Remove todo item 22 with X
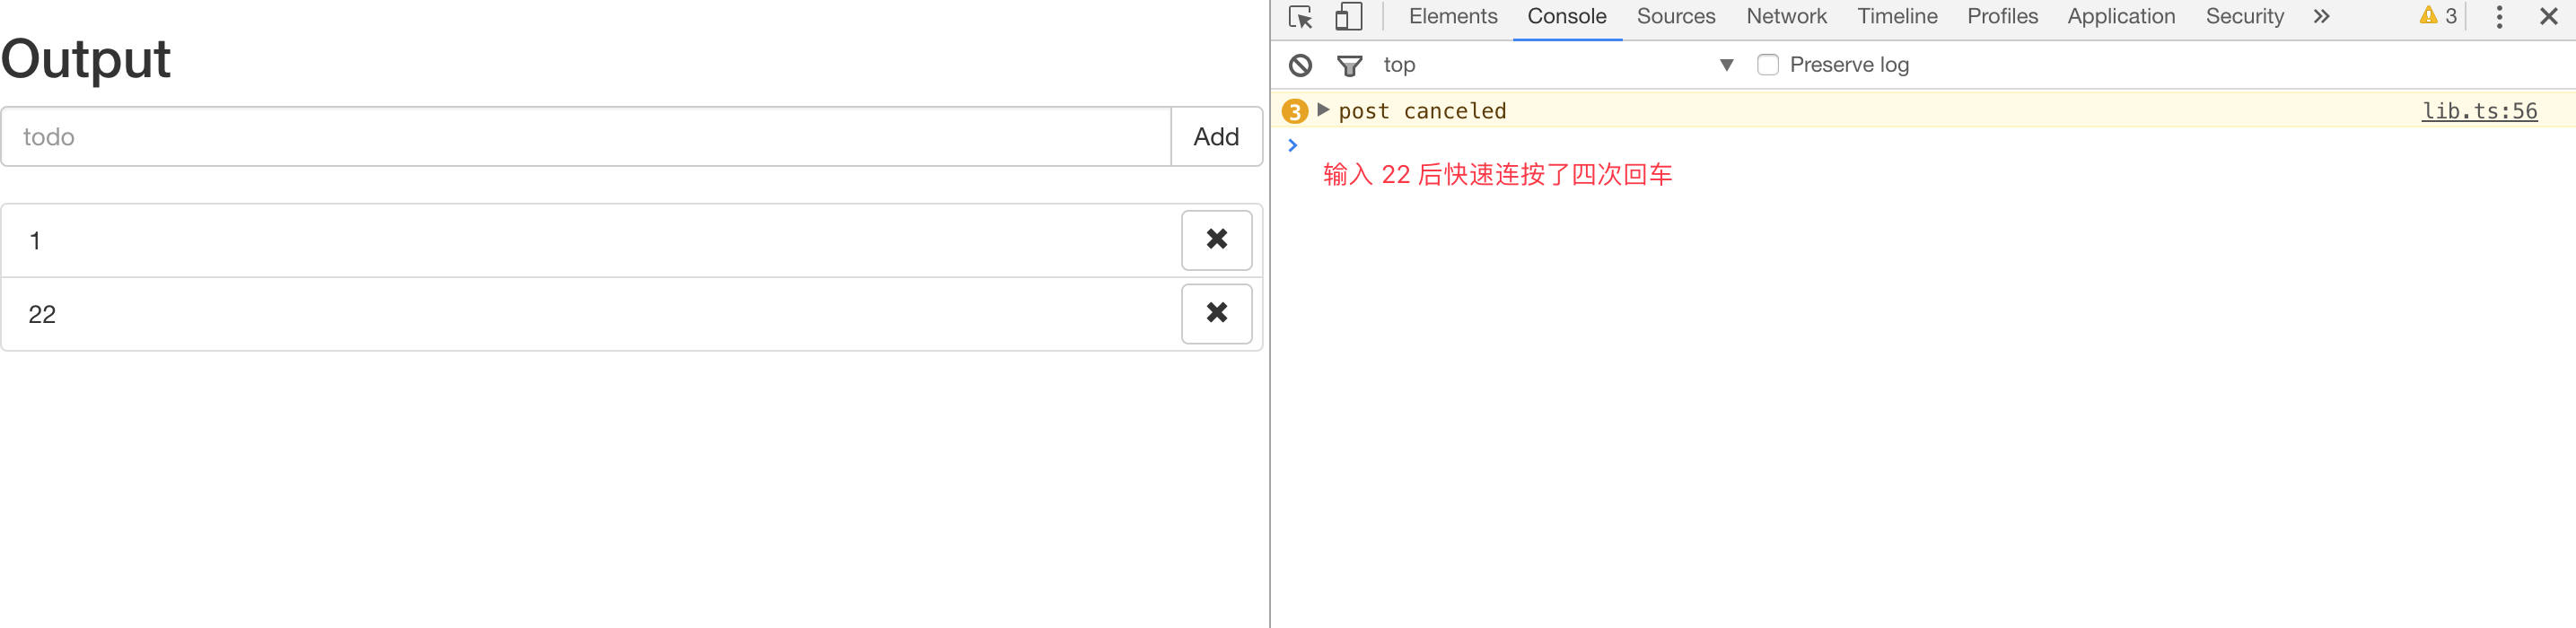 coord(1216,314)
